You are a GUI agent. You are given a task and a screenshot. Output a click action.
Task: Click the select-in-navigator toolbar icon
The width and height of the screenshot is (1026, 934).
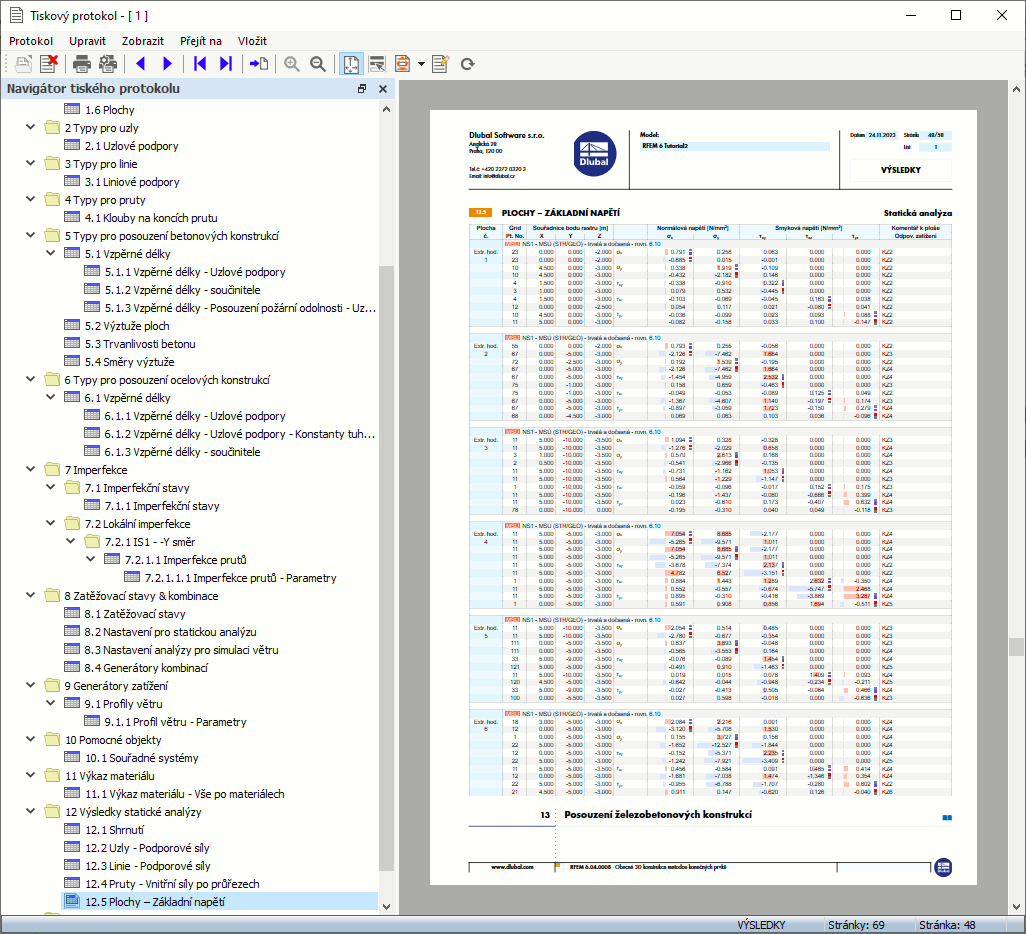tap(377, 63)
